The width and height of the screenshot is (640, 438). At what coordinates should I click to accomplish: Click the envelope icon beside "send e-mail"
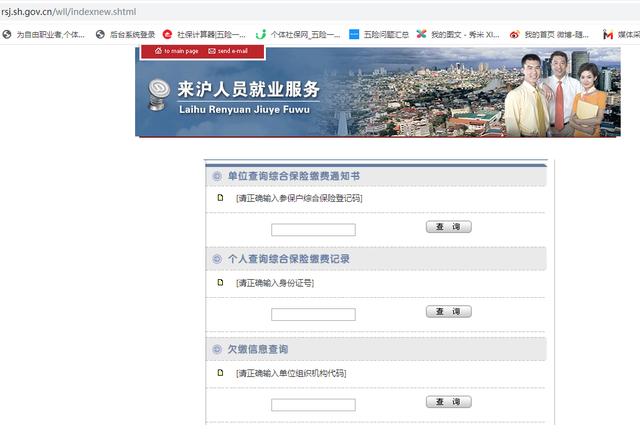coord(212,51)
